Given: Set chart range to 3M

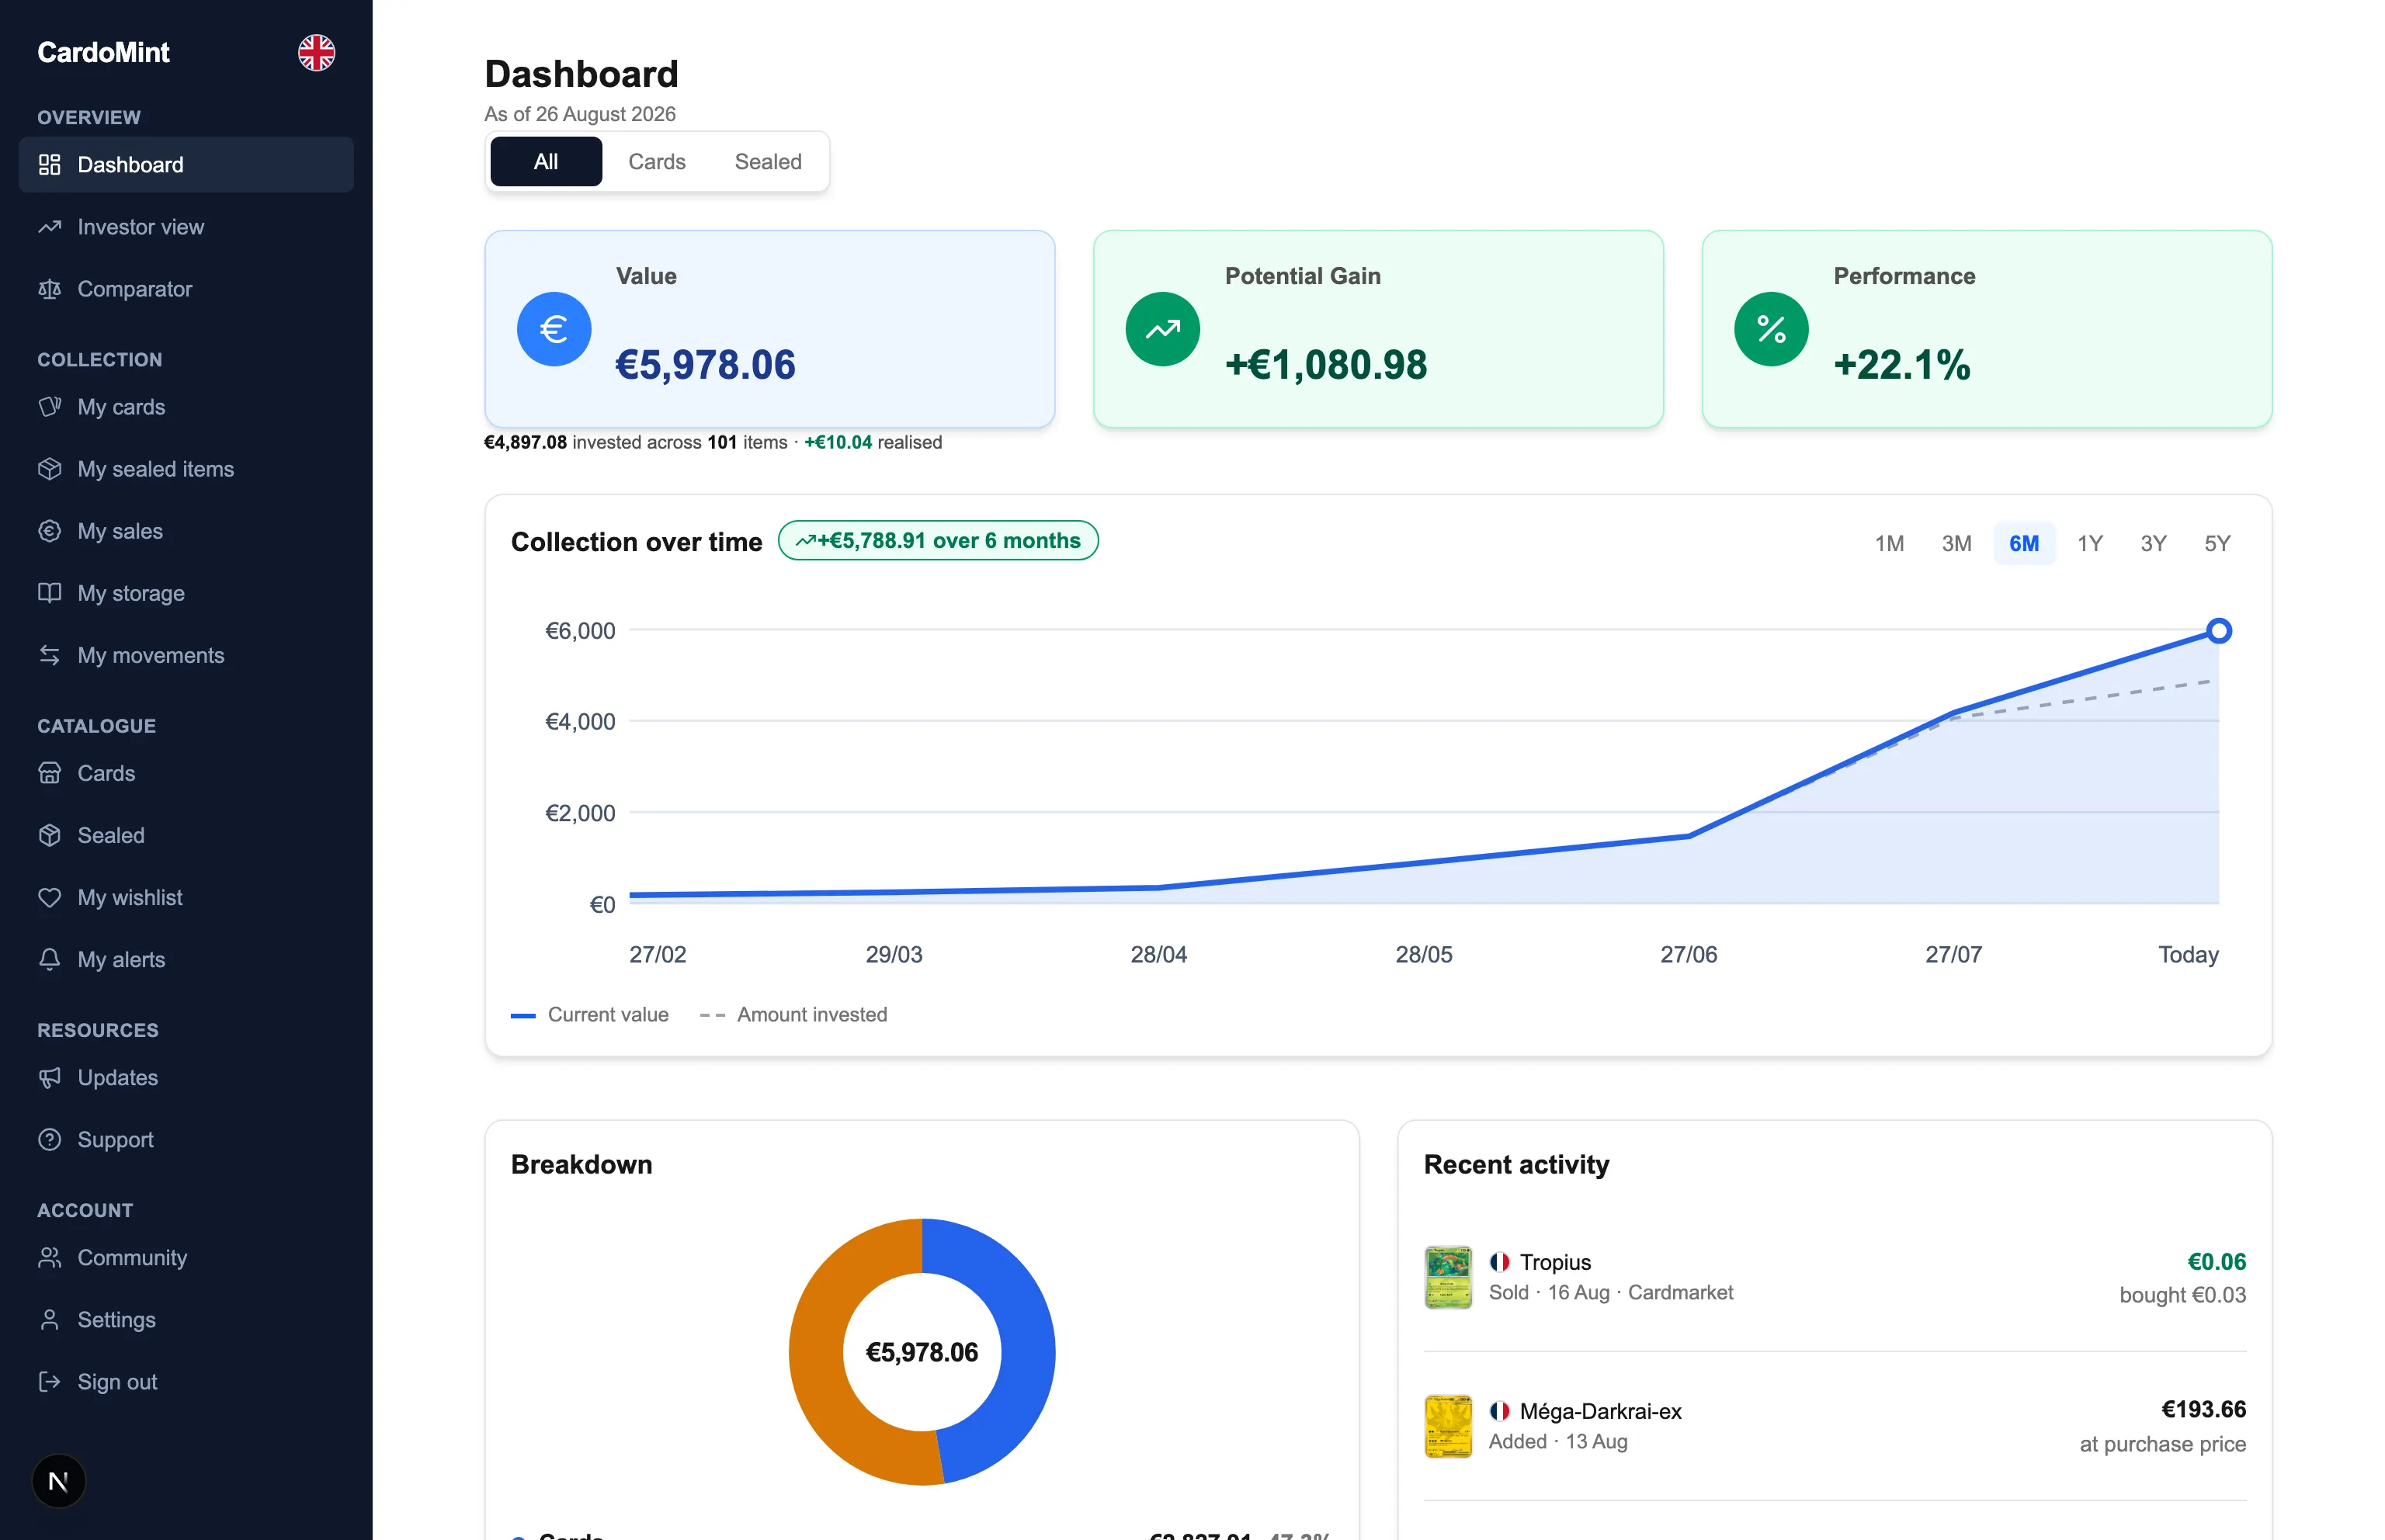Looking at the screenshot, I should [x=1956, y=543].
